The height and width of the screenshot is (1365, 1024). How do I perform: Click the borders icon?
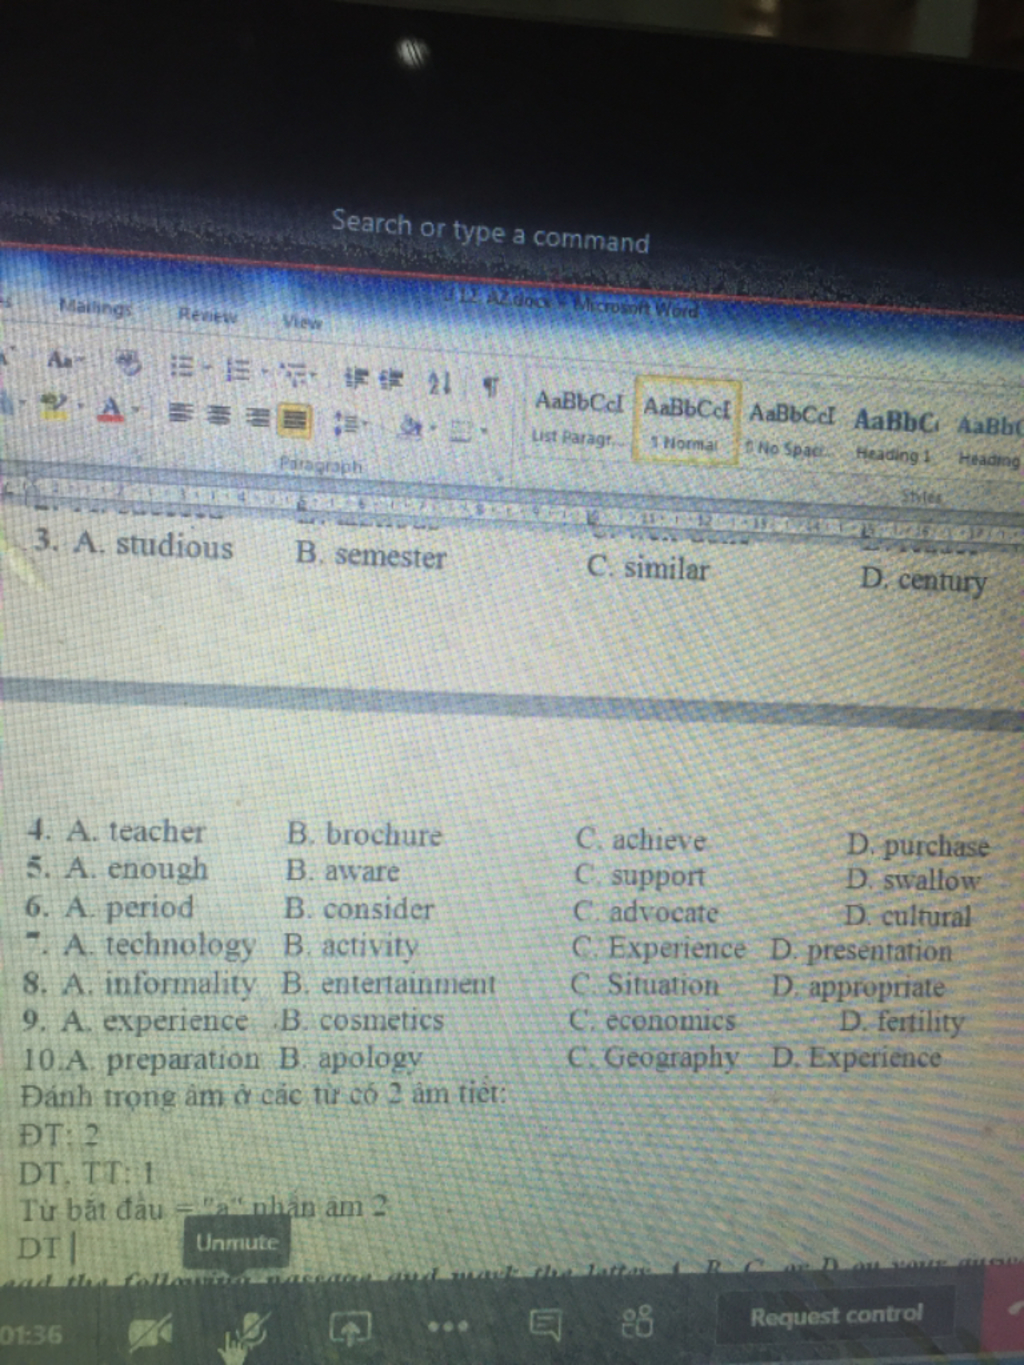[460, 431]
